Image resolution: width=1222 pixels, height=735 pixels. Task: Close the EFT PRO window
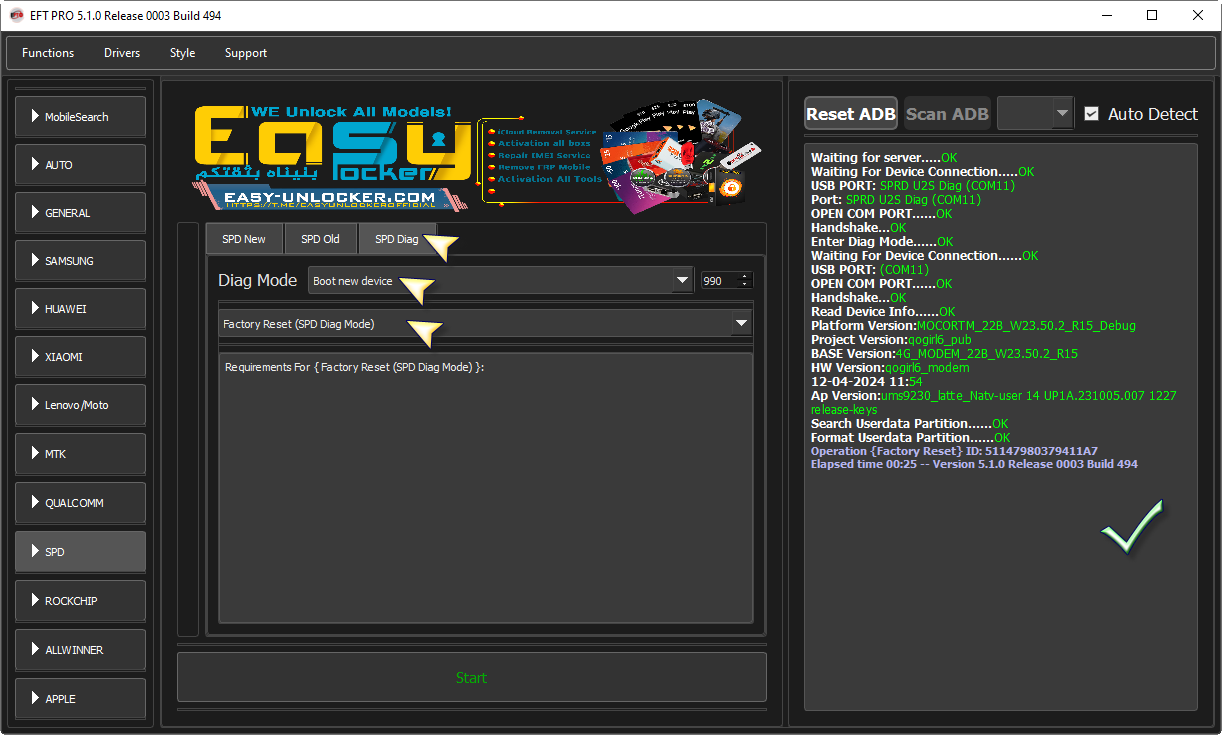click(1198, 15)
